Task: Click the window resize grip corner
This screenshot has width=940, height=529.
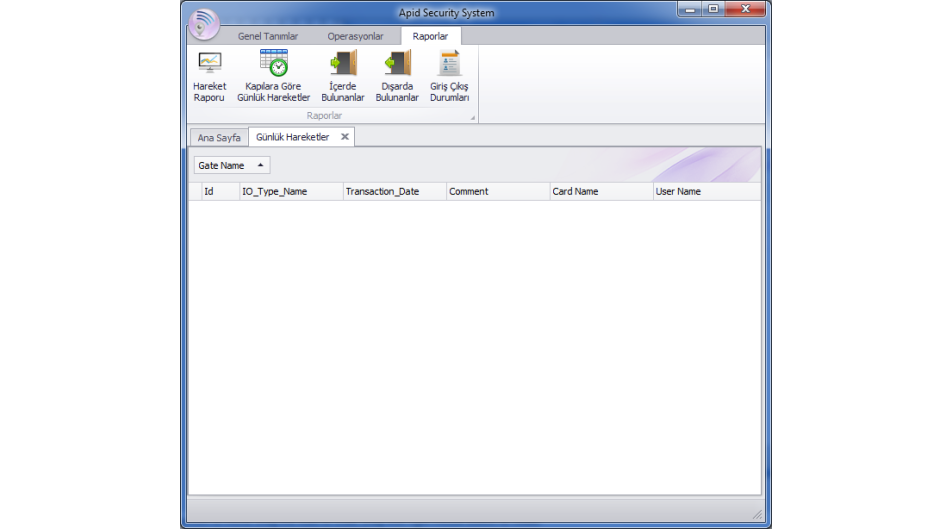Action: (758, 515)
